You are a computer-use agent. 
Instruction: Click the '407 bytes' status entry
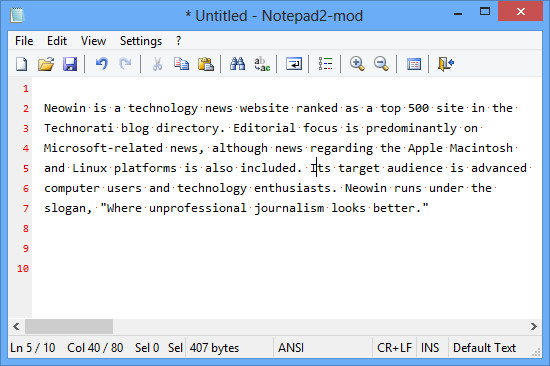coord(214,348)
